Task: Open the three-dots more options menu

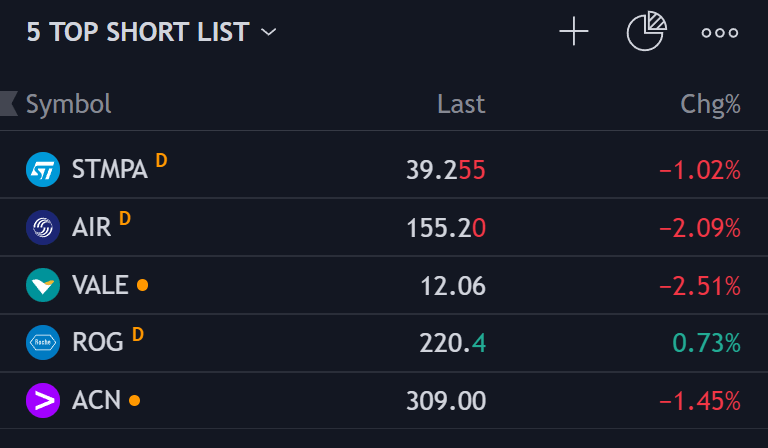Action: [x=720, y=32]
